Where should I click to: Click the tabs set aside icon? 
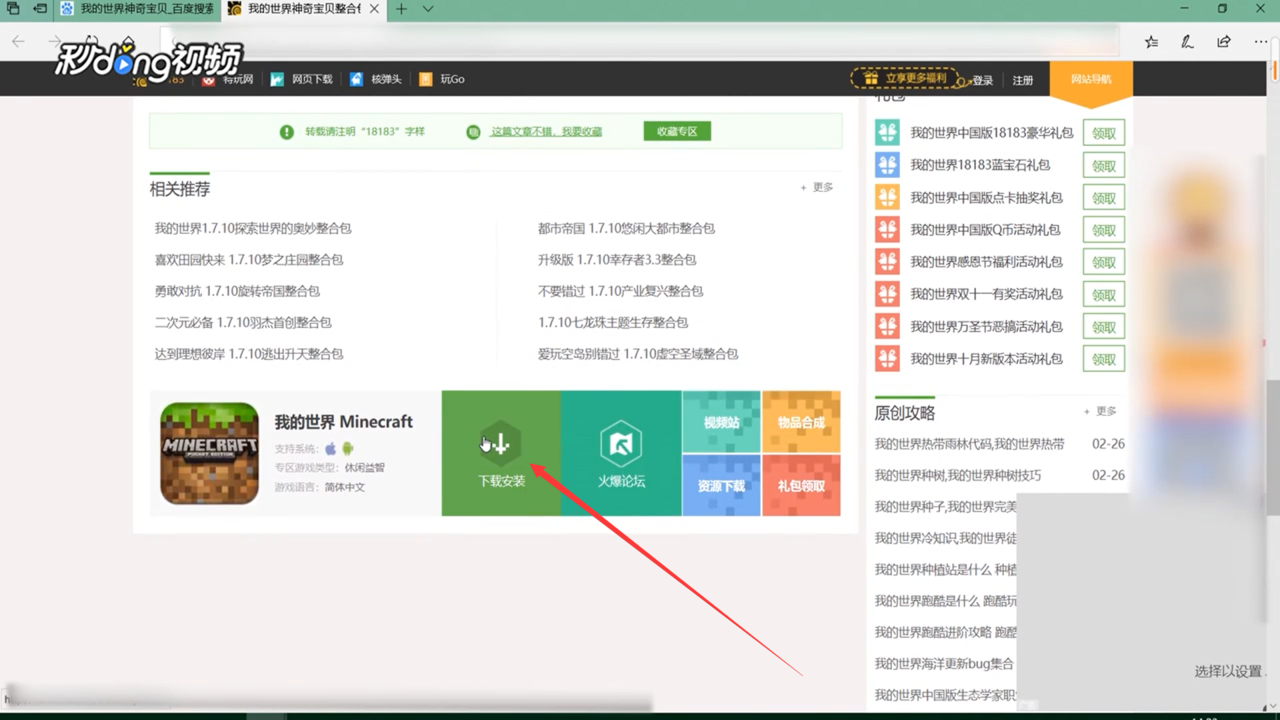[13, 9]
